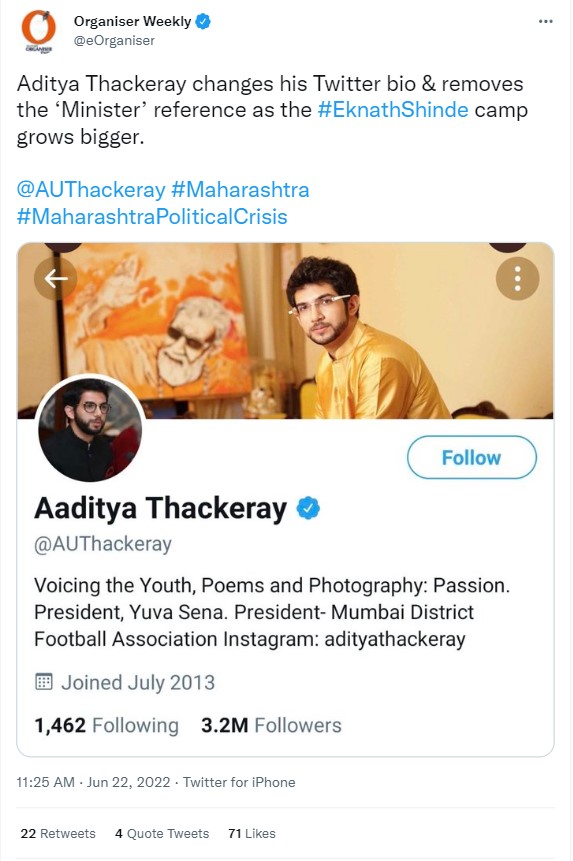Screen dimensions: 573x861
Task: Show the 4 Quote Tweets
Action: 162,834
